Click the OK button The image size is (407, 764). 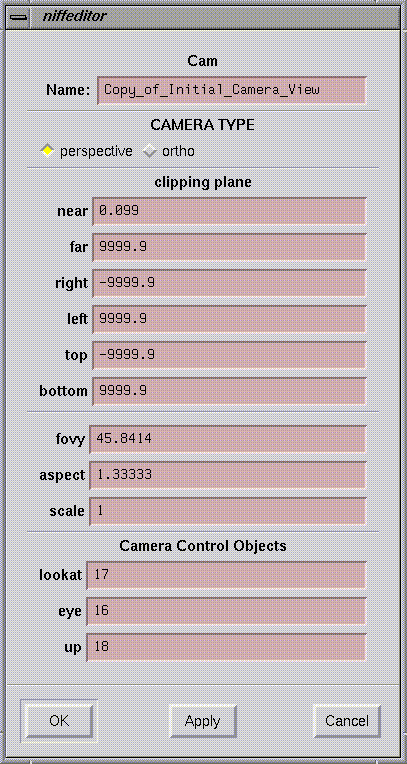[x=59, y=721]
